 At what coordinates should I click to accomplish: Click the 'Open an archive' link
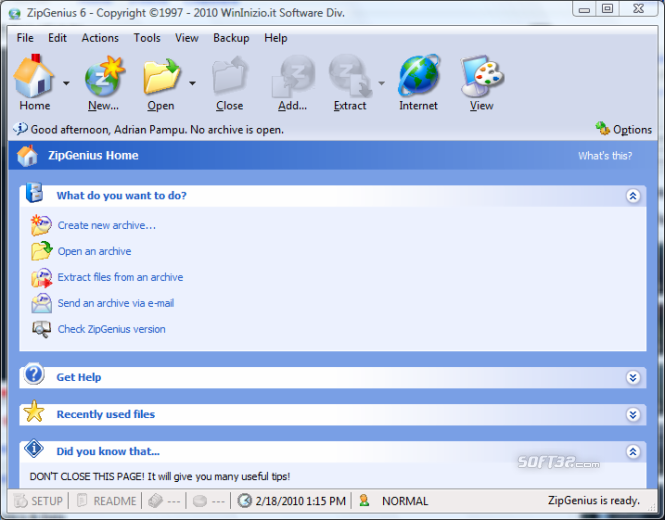click(x=94, y=251)
